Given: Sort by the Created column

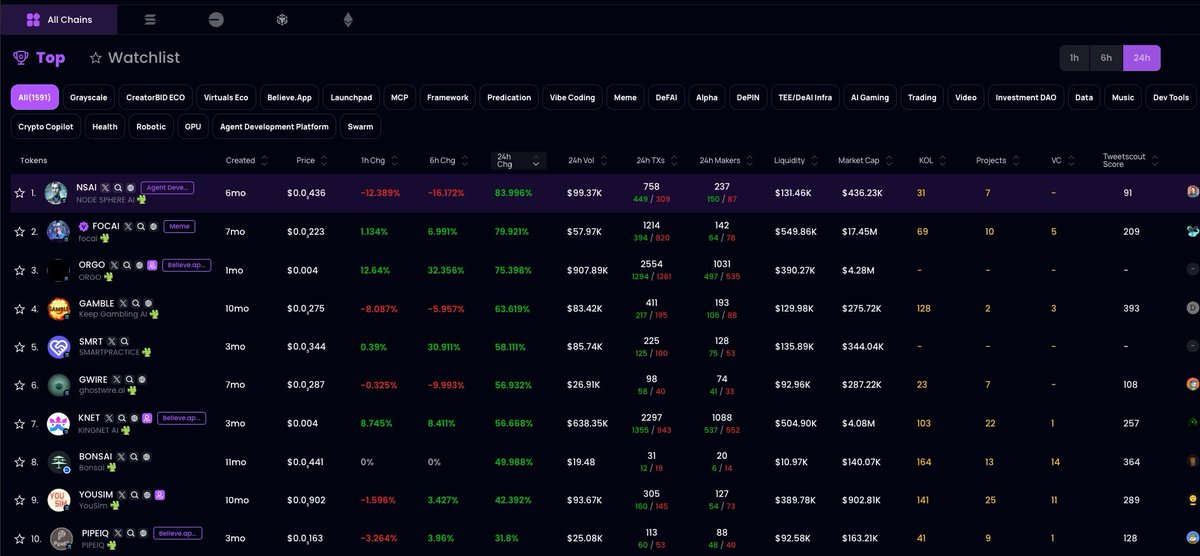Looking at the screenshot, I should pyautogui.click(x=247, y=160).
